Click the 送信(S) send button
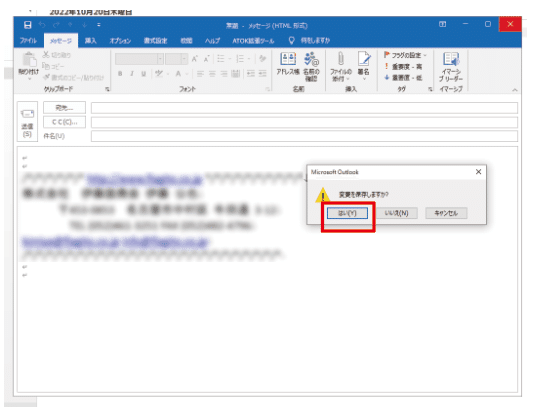Image resolution: width=542 pixels, height=411 pixels. pos(27,122)
